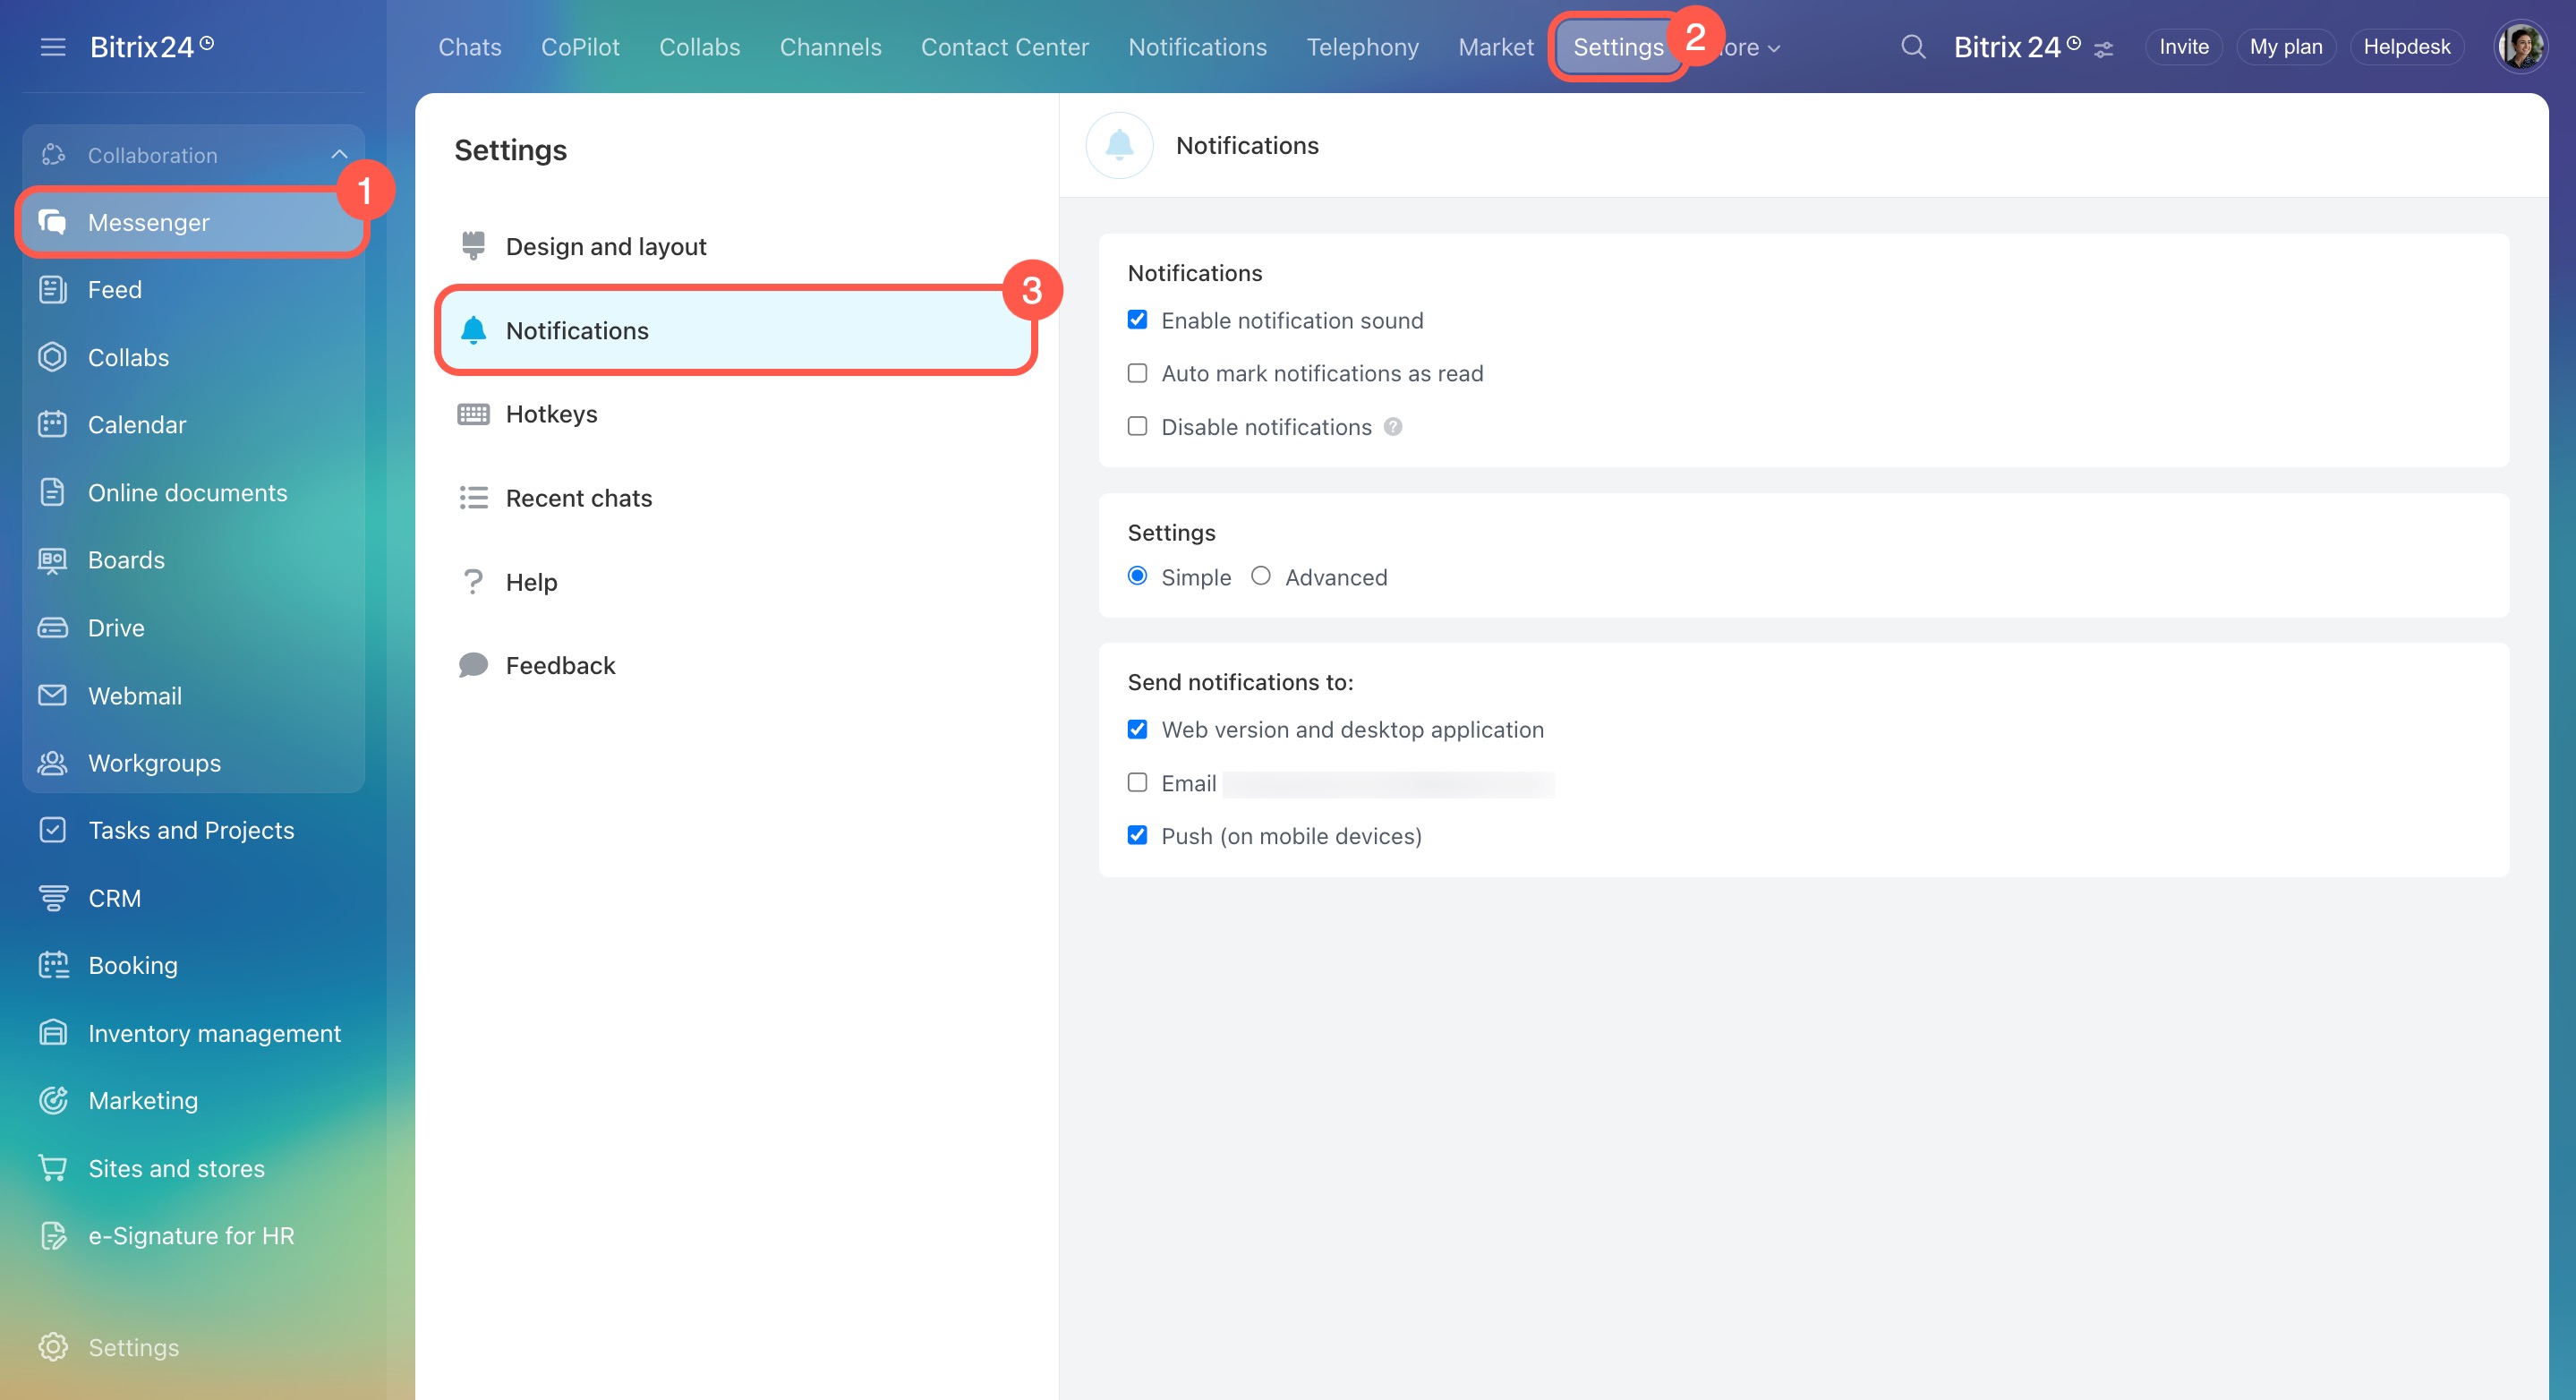This screenshot has height=1400, width=2576.
Task: Click the Marketing target icon
Action: click(x=52, y=1100)
